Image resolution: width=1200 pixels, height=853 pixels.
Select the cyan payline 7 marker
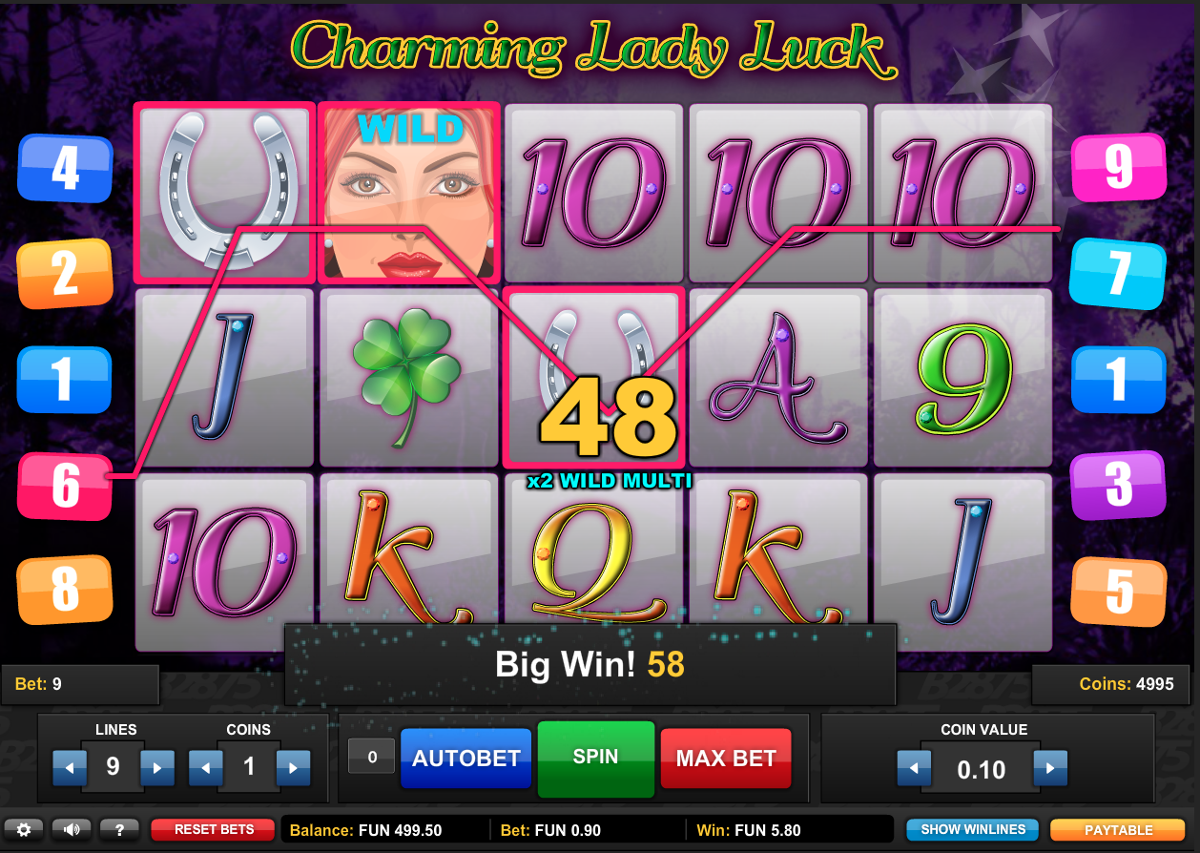(1119, 273)
